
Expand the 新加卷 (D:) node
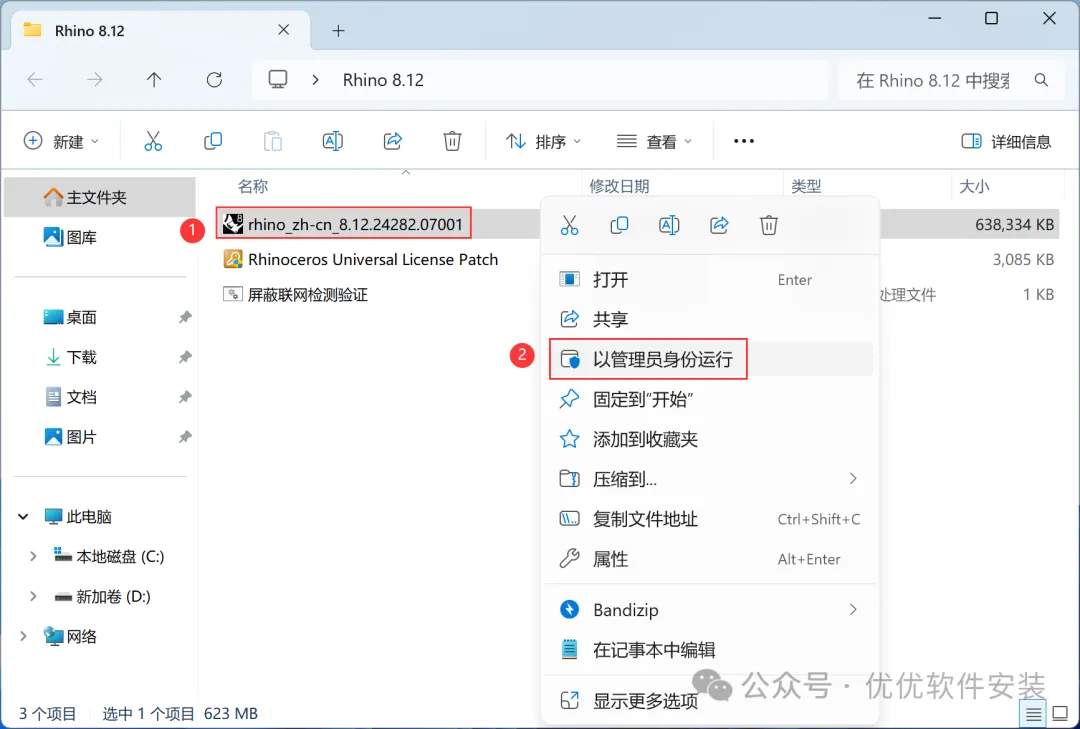click(x=33, y=596)
